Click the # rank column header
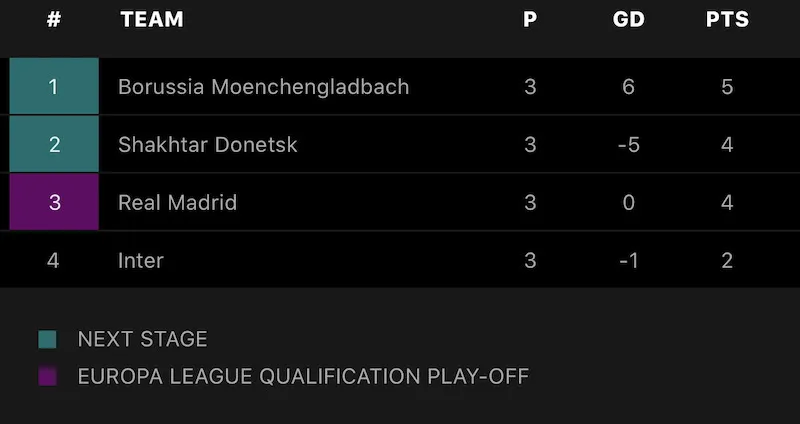The height and width of the screenshot is (424, 800). tap(54, 20)
